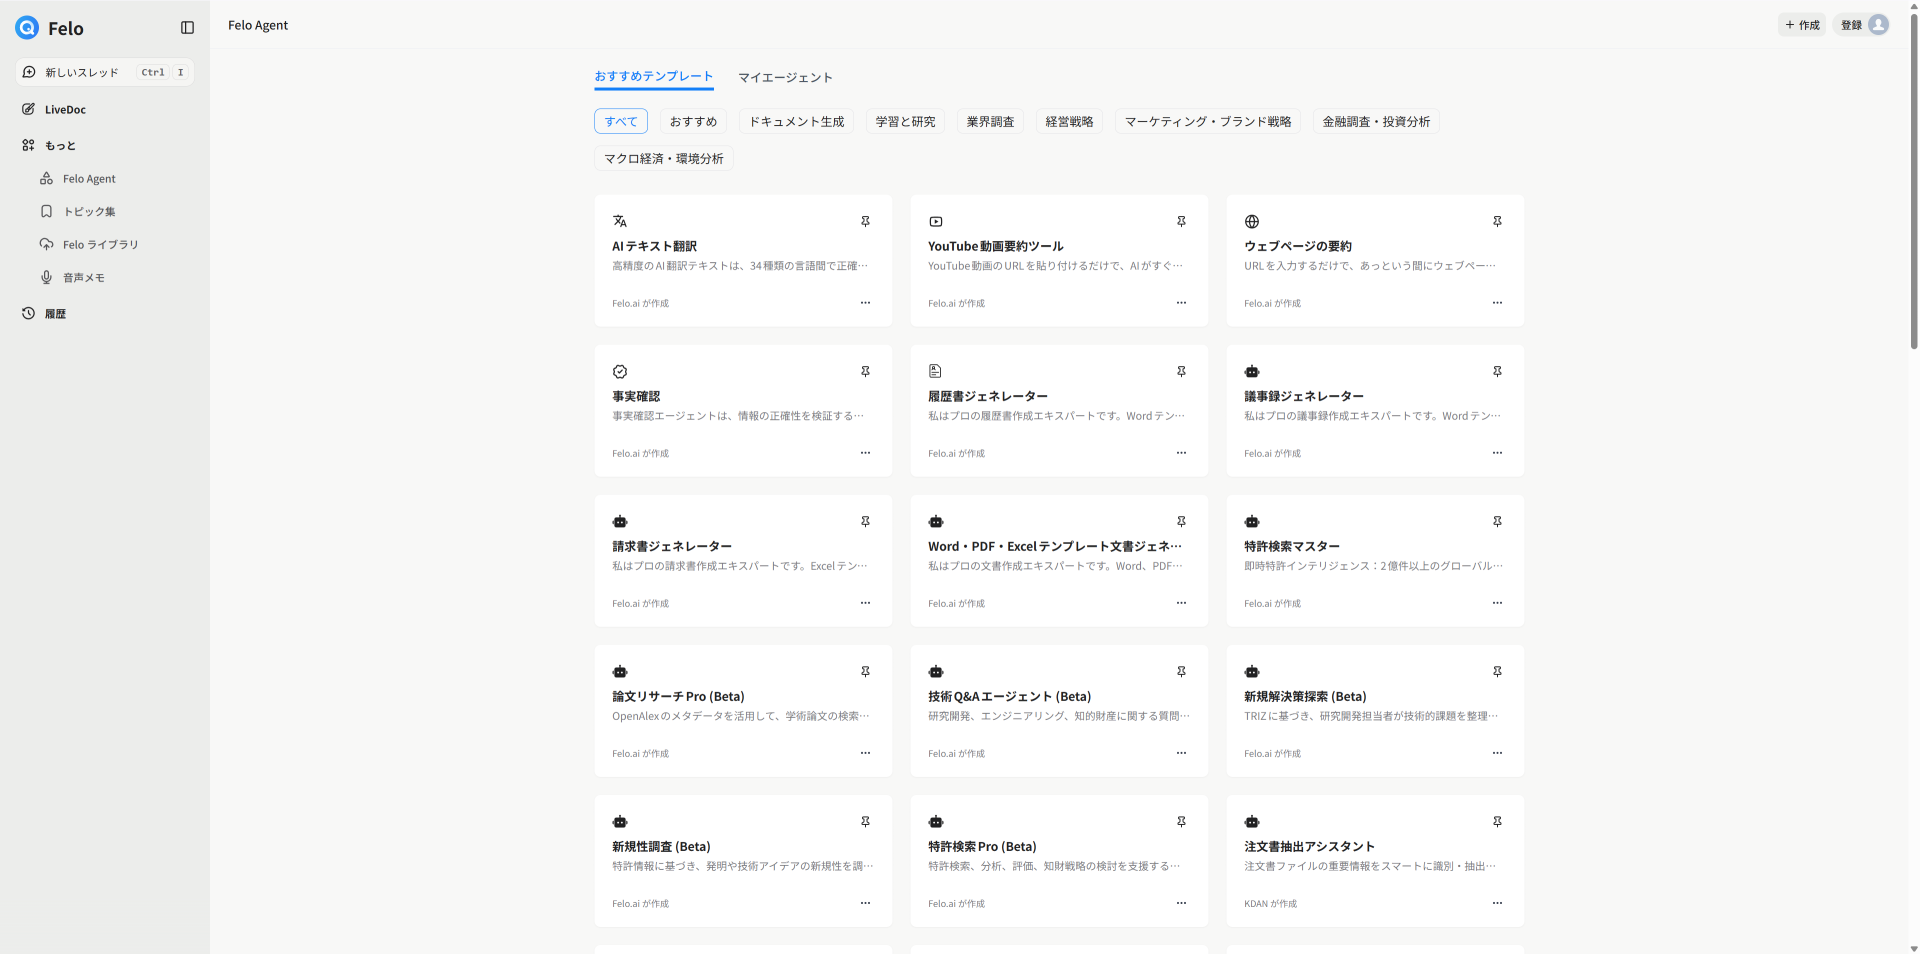
Task: Filter by ドキュメント生成 category
Action: coord(796,122)
